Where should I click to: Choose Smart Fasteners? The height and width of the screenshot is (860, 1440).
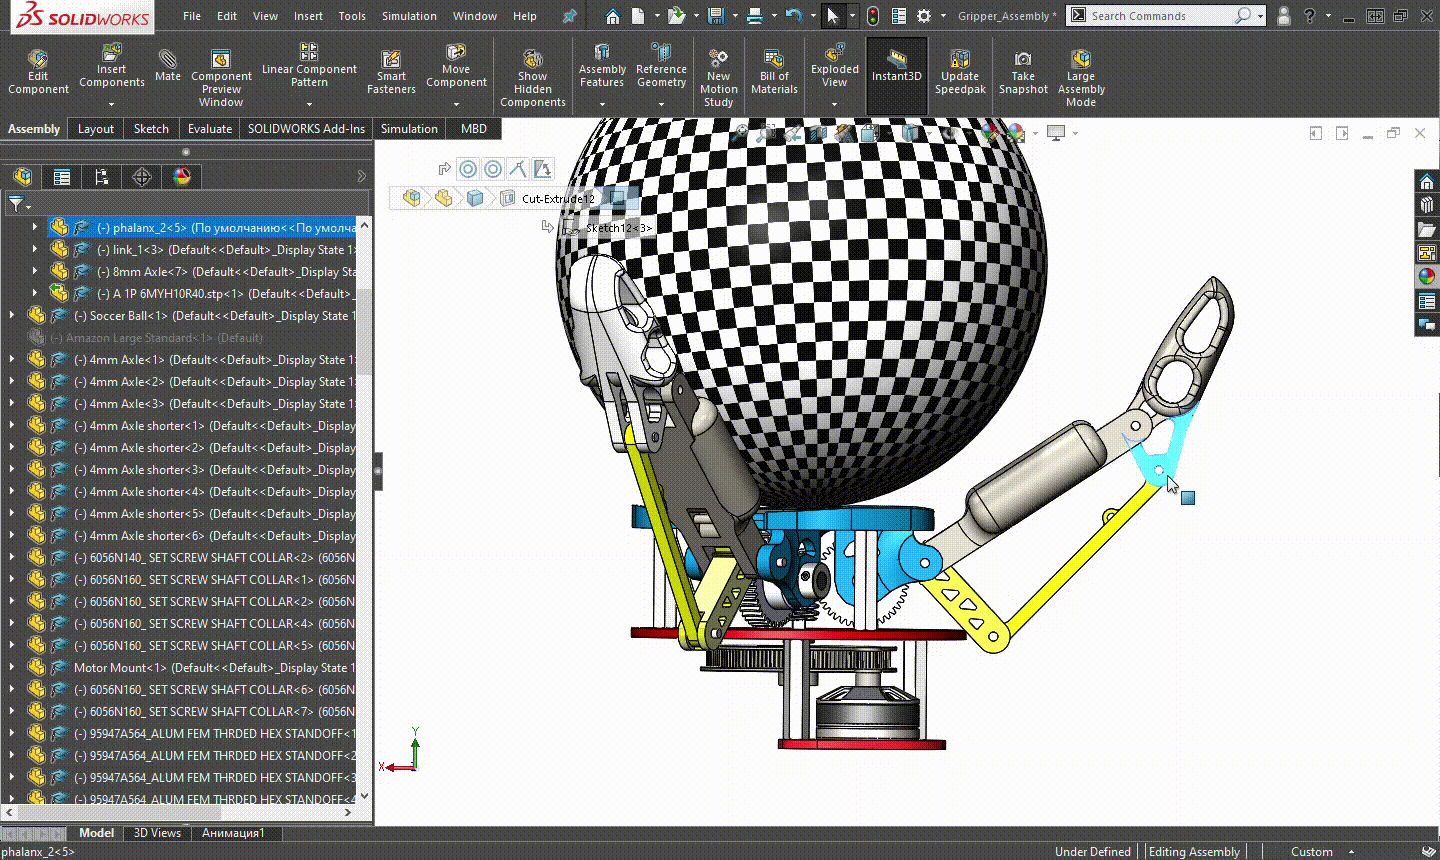coord(391,72)
